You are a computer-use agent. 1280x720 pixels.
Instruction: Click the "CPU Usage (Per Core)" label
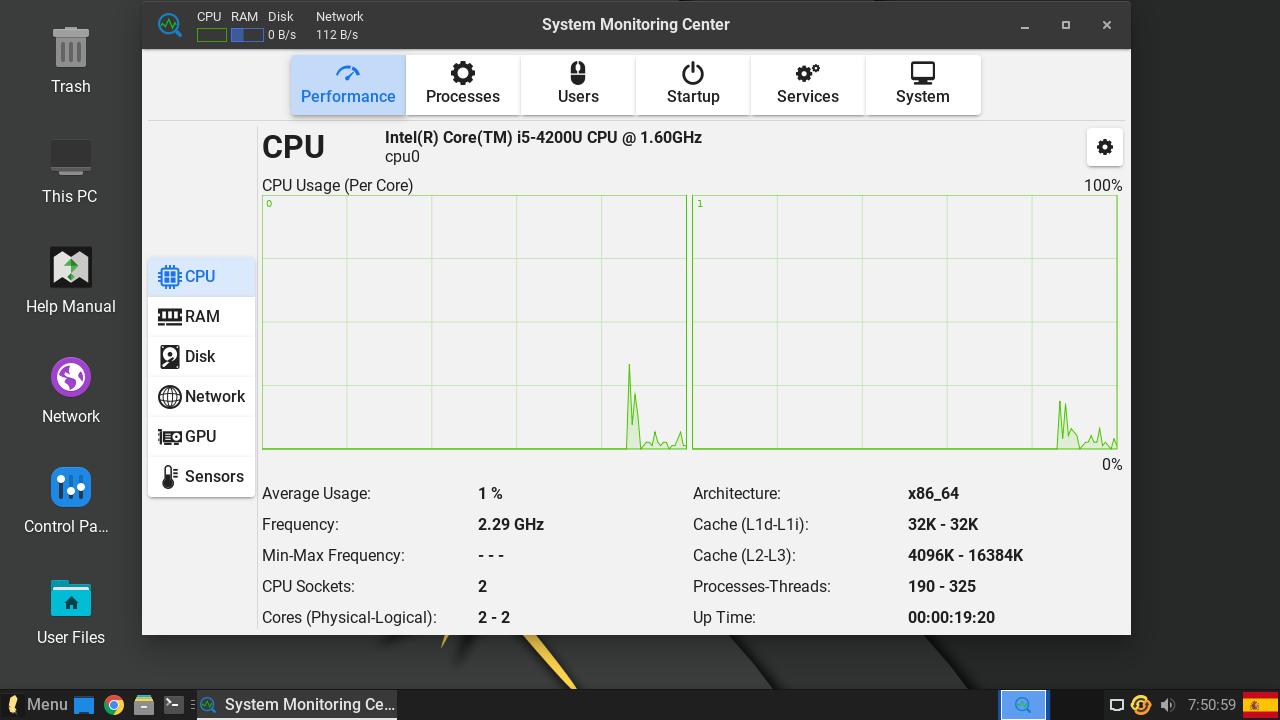pos(338,185)
